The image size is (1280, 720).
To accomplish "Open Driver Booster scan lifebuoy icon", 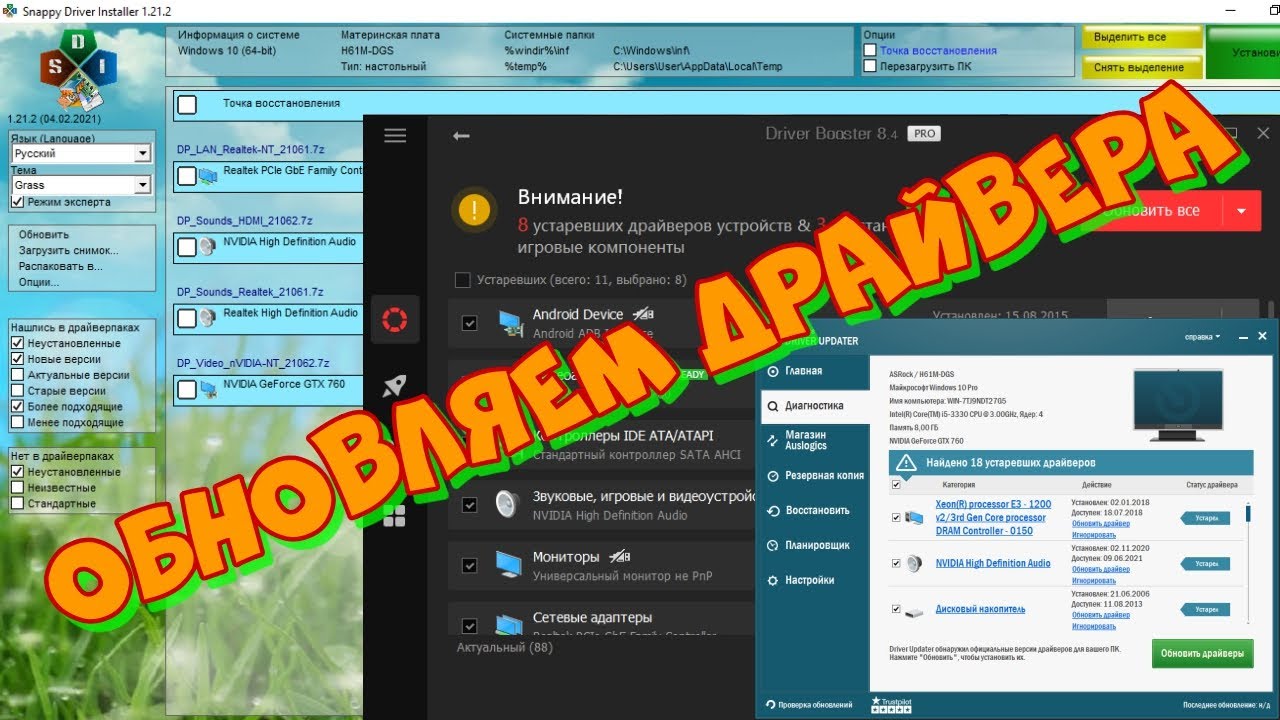I will [x=395, y=320].
